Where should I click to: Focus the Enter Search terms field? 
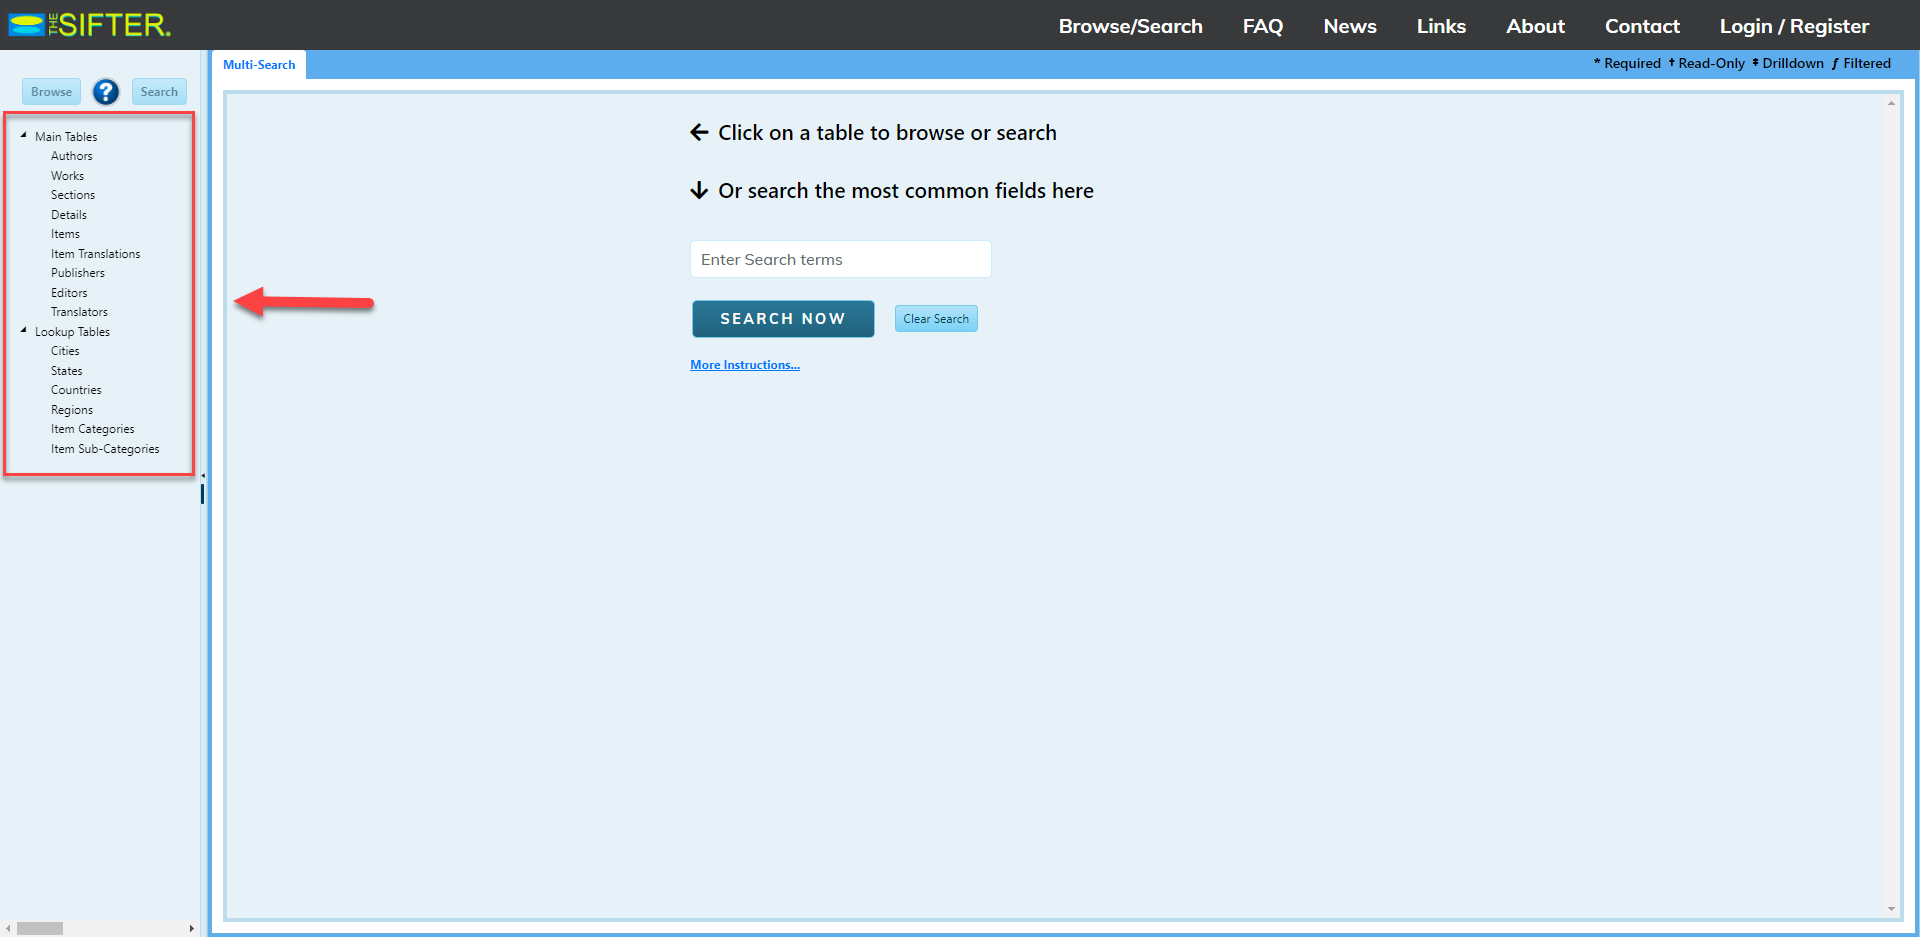coord(840,259)
